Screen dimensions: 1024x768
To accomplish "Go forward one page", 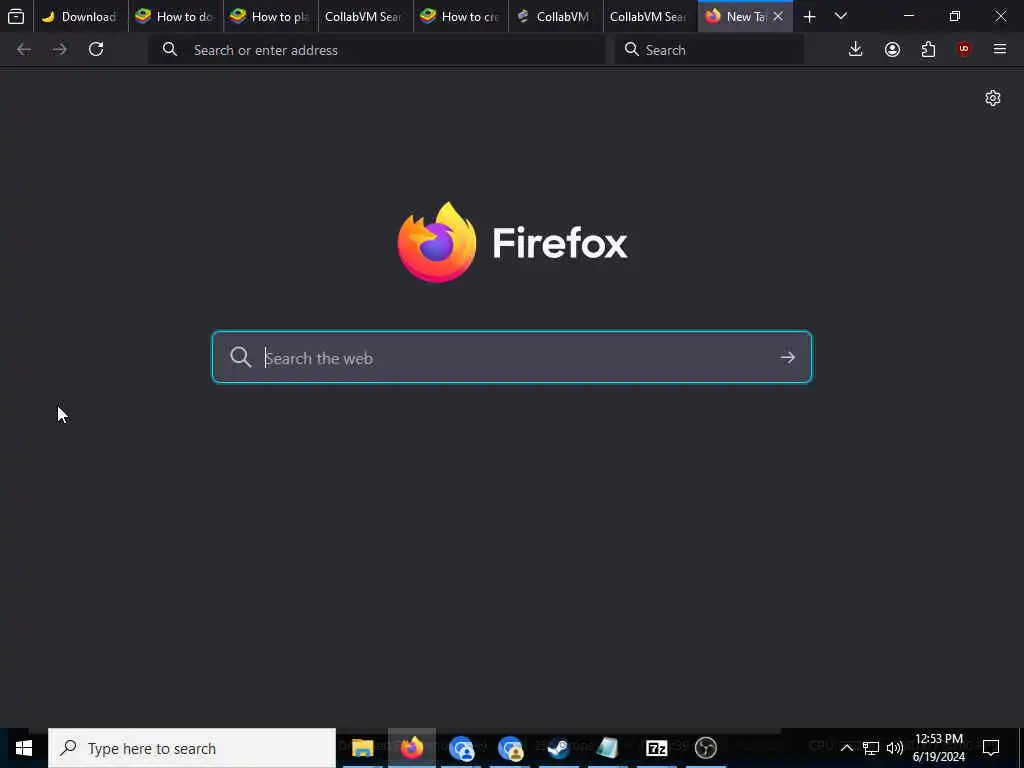I will point(60,49).
